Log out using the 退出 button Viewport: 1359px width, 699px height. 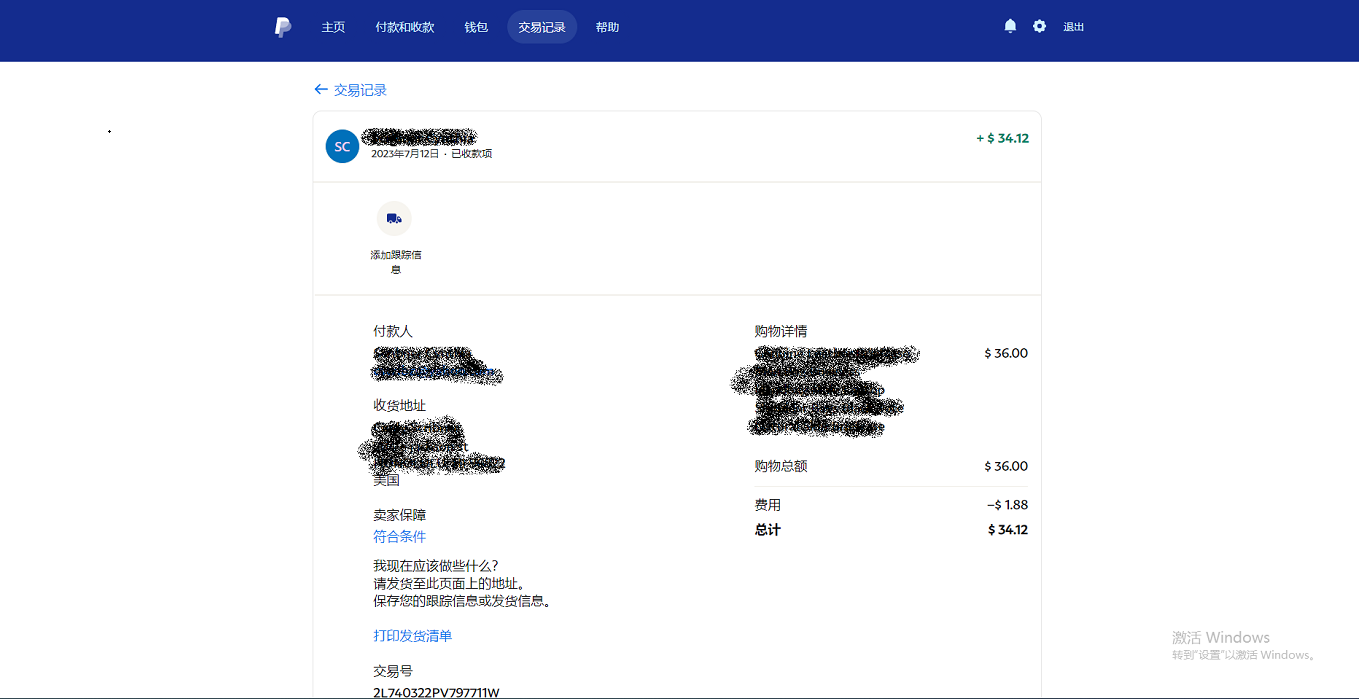pos(1074,27)
